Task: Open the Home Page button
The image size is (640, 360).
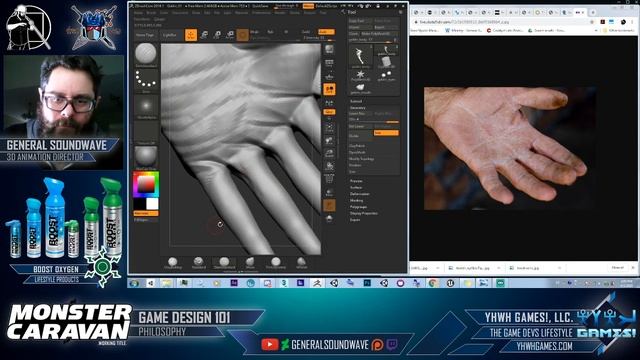Action: click(144, 35)
